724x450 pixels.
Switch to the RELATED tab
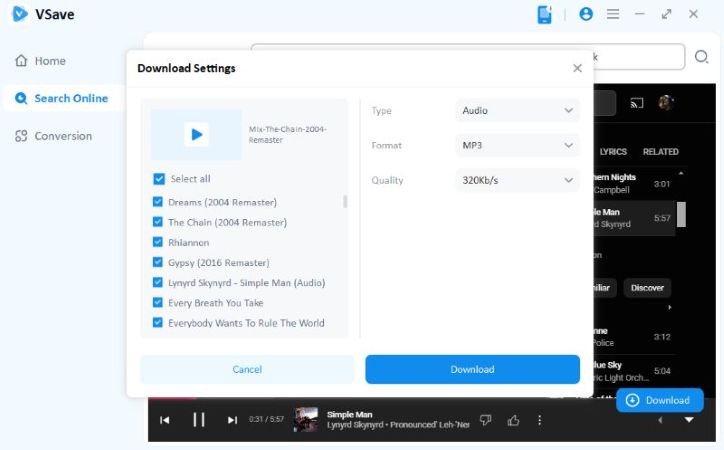(x=661, y=152)
